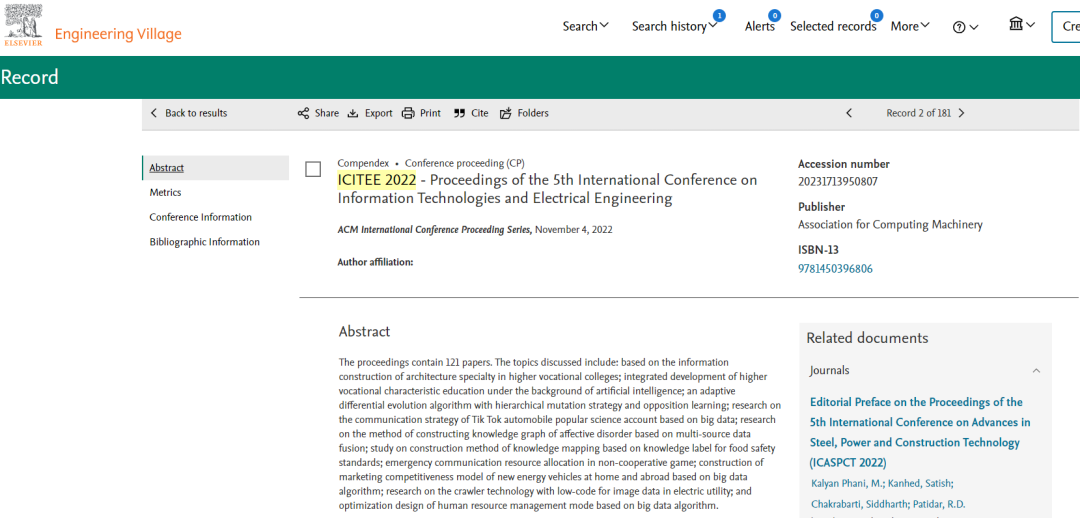Open the help question-mark menu

965,27
